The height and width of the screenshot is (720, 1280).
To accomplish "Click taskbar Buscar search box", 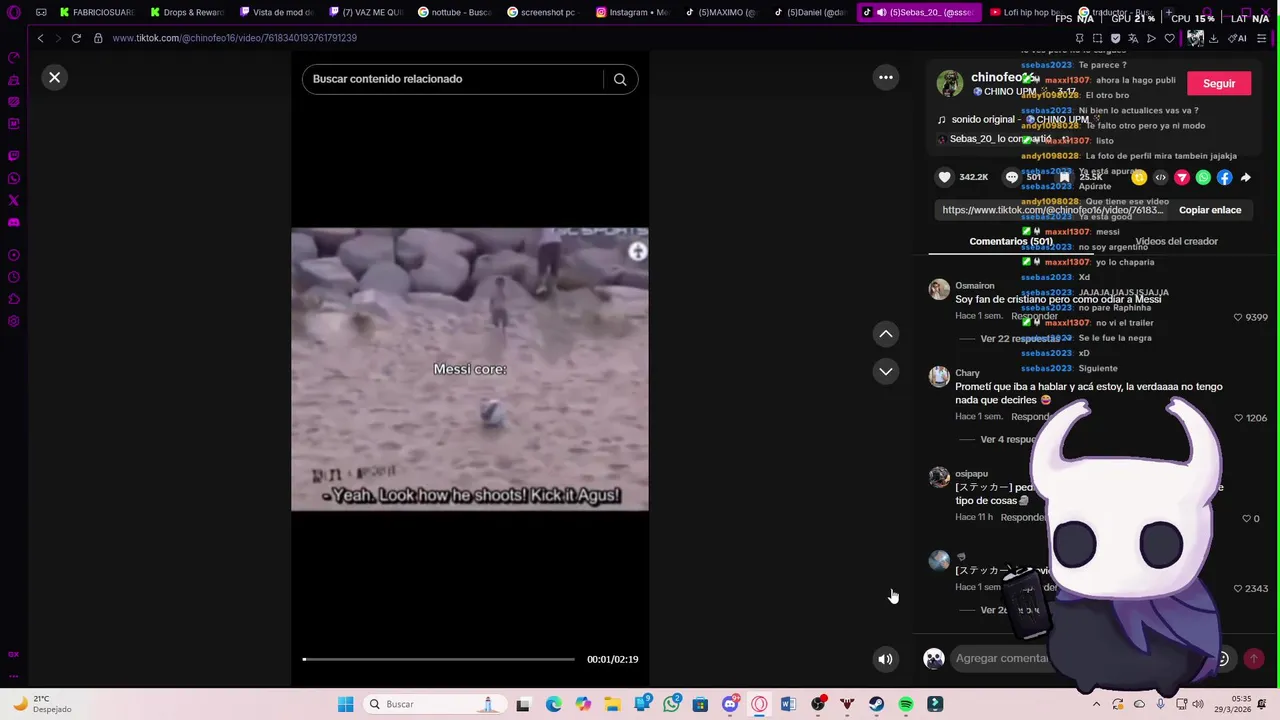I will (433, 704).
